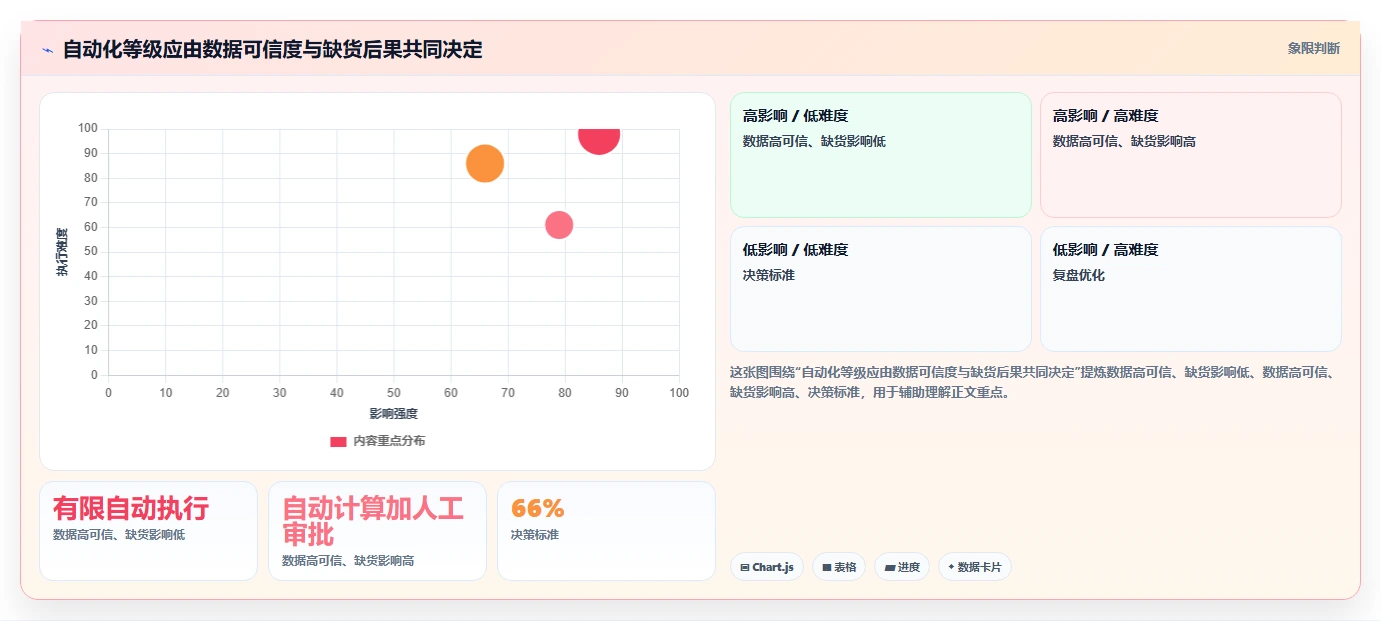
Task: Click the 66% value in the stat card
Action: click(537, 508)
